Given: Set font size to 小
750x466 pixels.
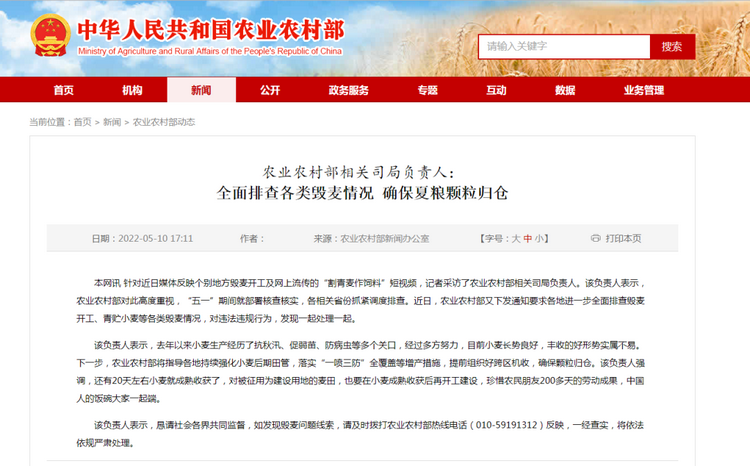Looking at the screenshot, I should (539, 238).
